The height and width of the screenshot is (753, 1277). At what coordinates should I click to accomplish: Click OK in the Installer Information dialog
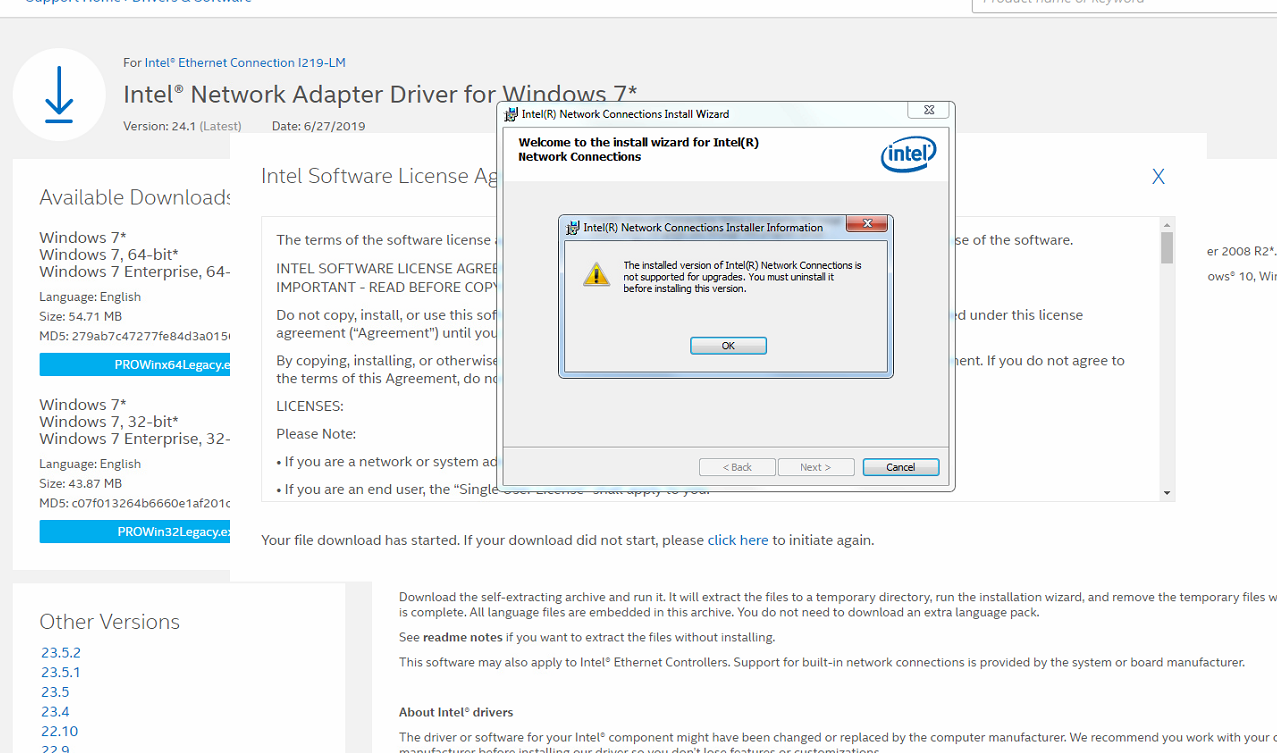click(x=728, y=346)
